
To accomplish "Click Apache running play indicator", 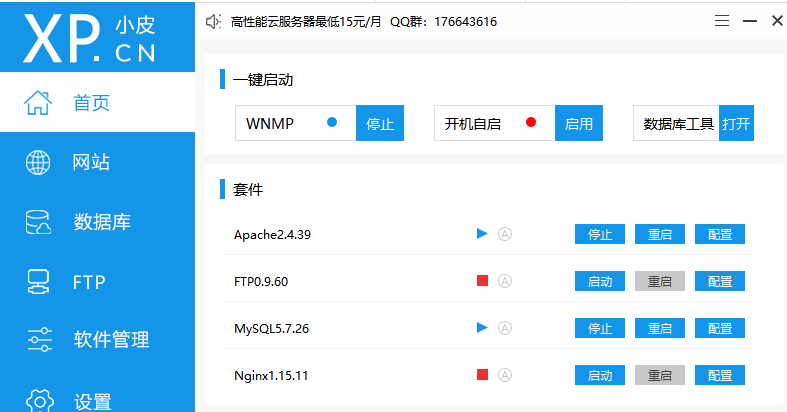I will (x=482, y=234).
